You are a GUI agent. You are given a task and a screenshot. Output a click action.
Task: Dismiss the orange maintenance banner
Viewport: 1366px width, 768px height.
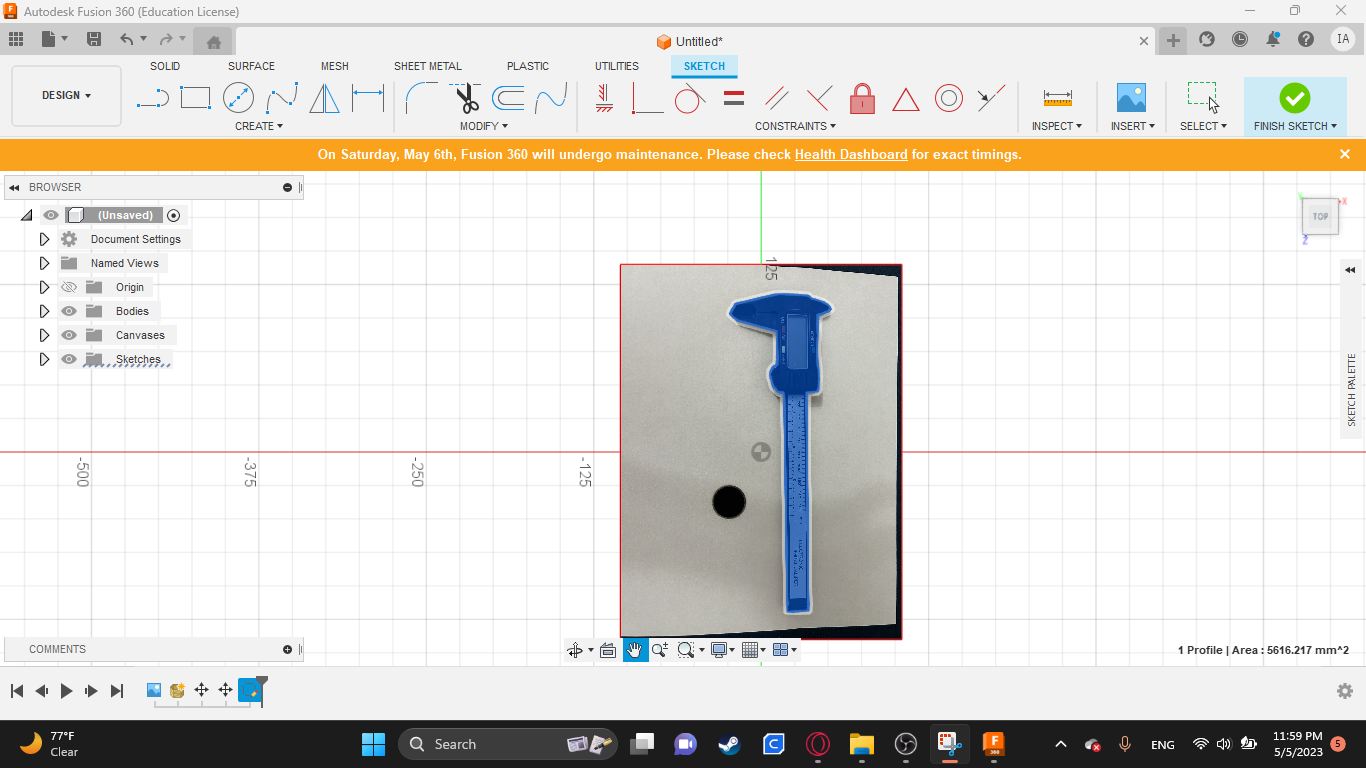1345,154
